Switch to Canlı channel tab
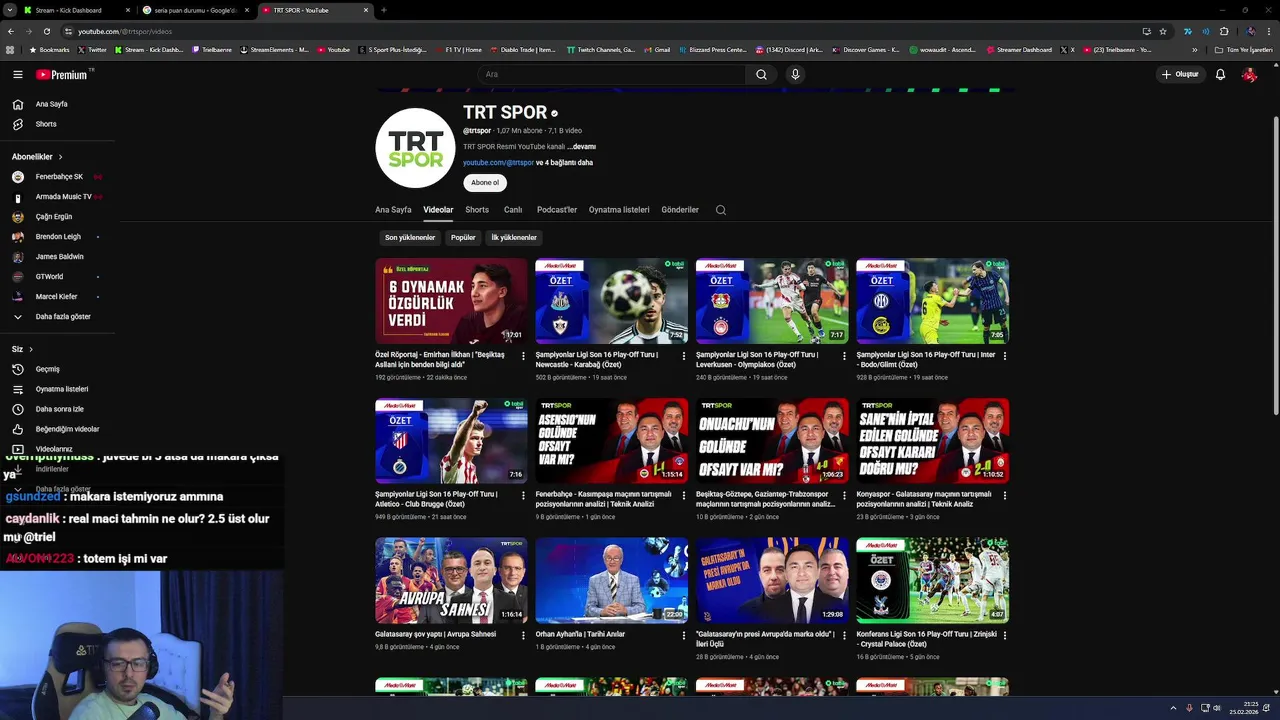 (513, 210)
